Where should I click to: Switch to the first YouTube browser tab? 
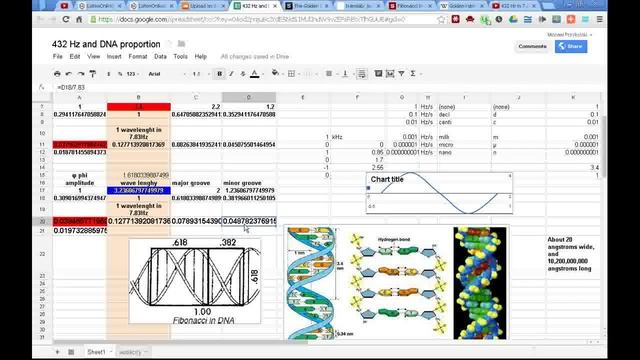click(x=64, y=6)
